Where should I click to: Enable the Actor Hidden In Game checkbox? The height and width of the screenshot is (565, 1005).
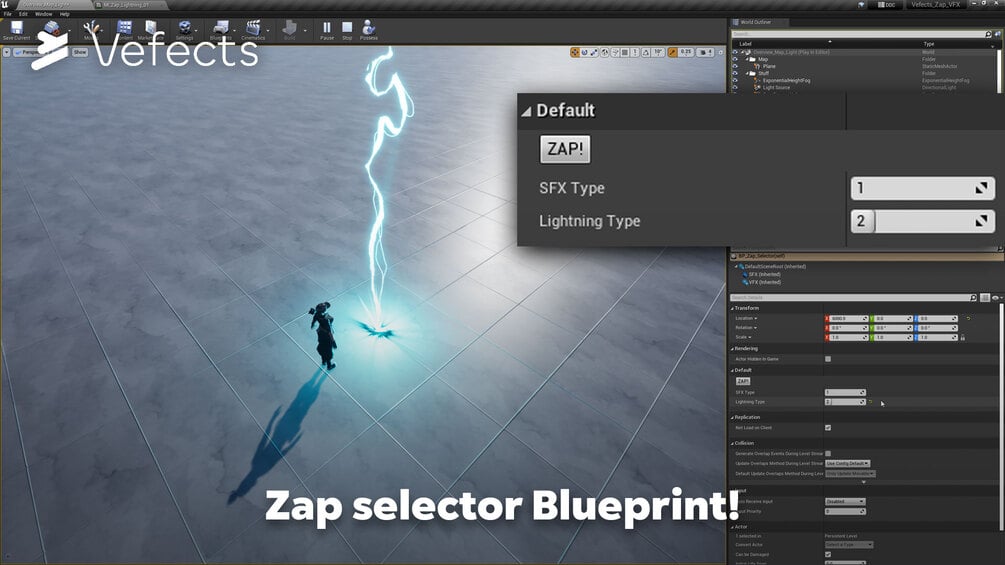pyautogui.click(x=828, y=359)
